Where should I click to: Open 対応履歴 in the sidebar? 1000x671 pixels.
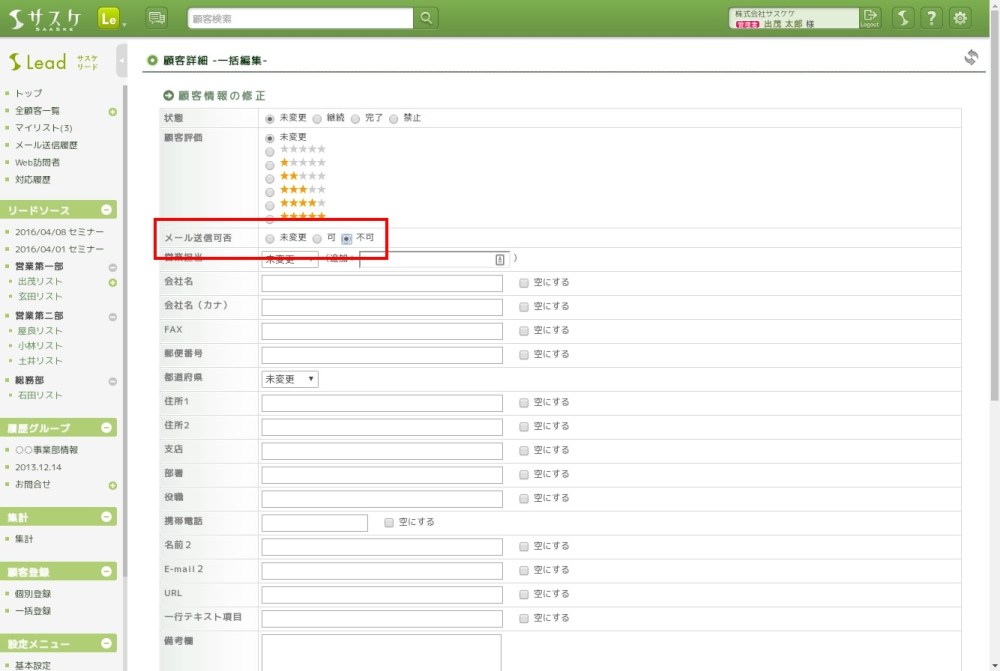point(33,179)
